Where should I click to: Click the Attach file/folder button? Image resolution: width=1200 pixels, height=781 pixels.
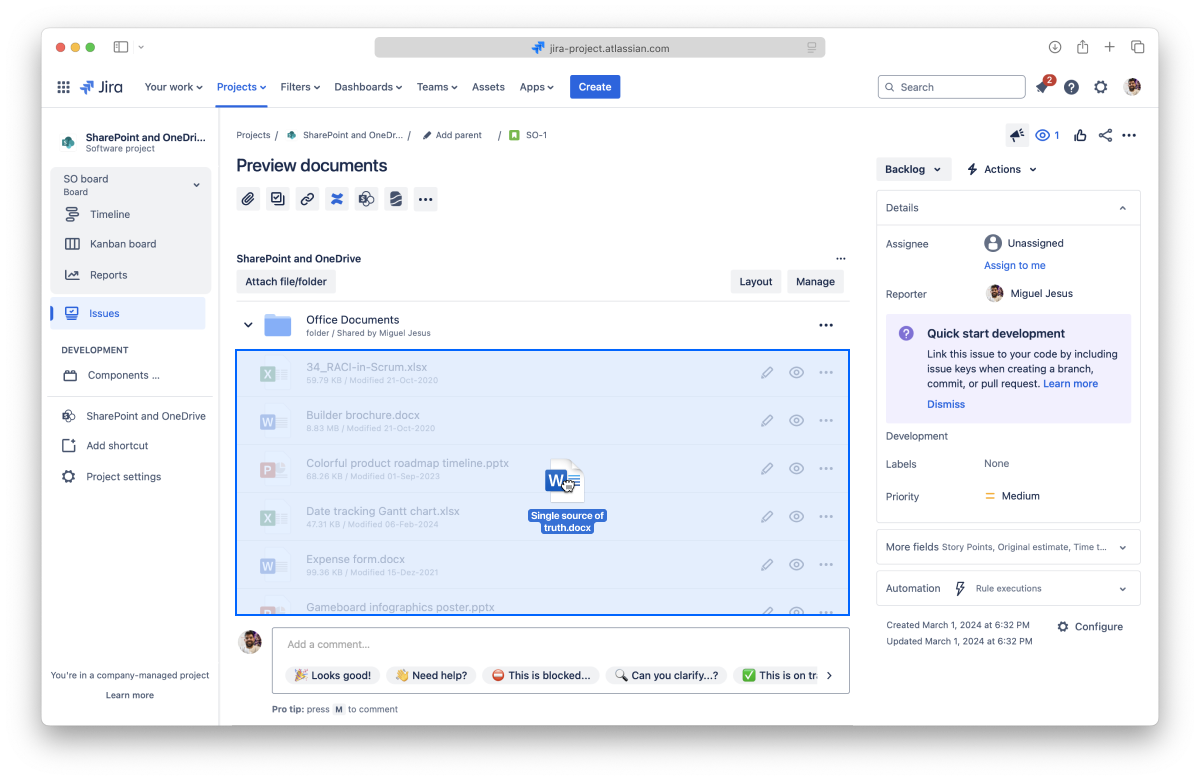click(x=286, y=282)
